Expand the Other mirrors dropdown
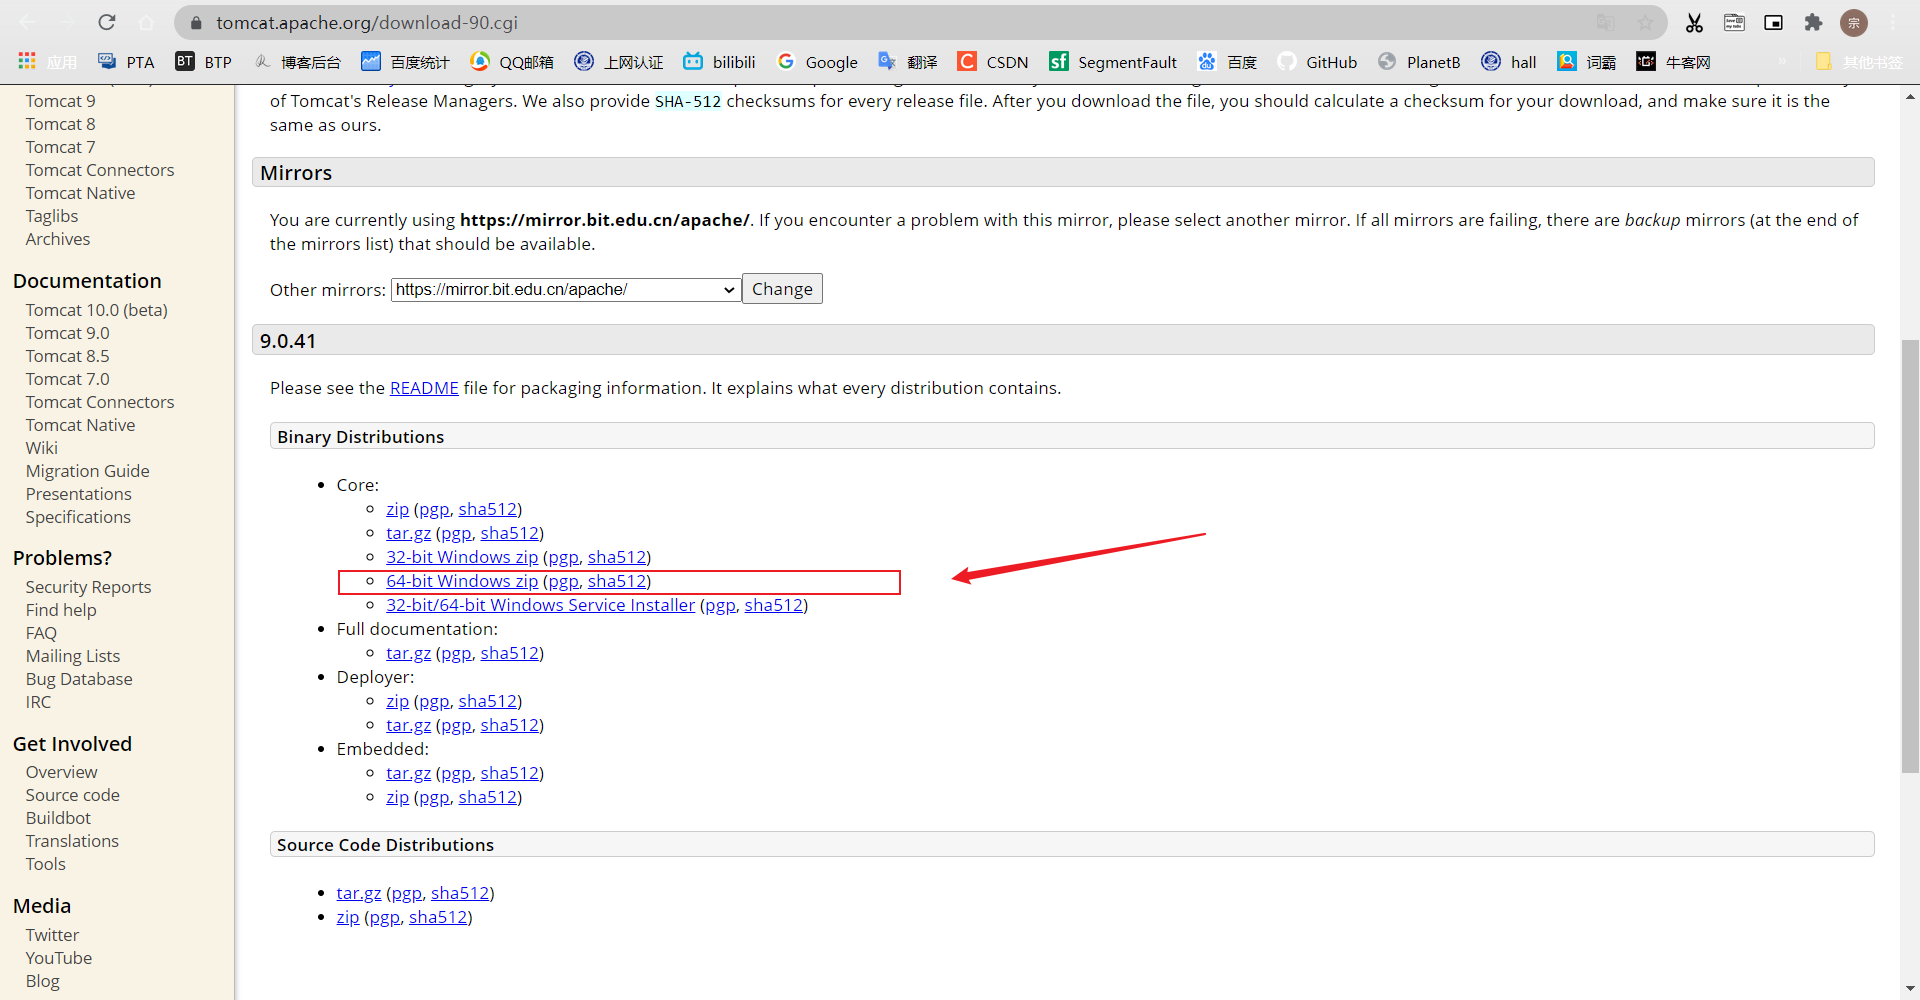The image size is (1920, 1000). 566,290
